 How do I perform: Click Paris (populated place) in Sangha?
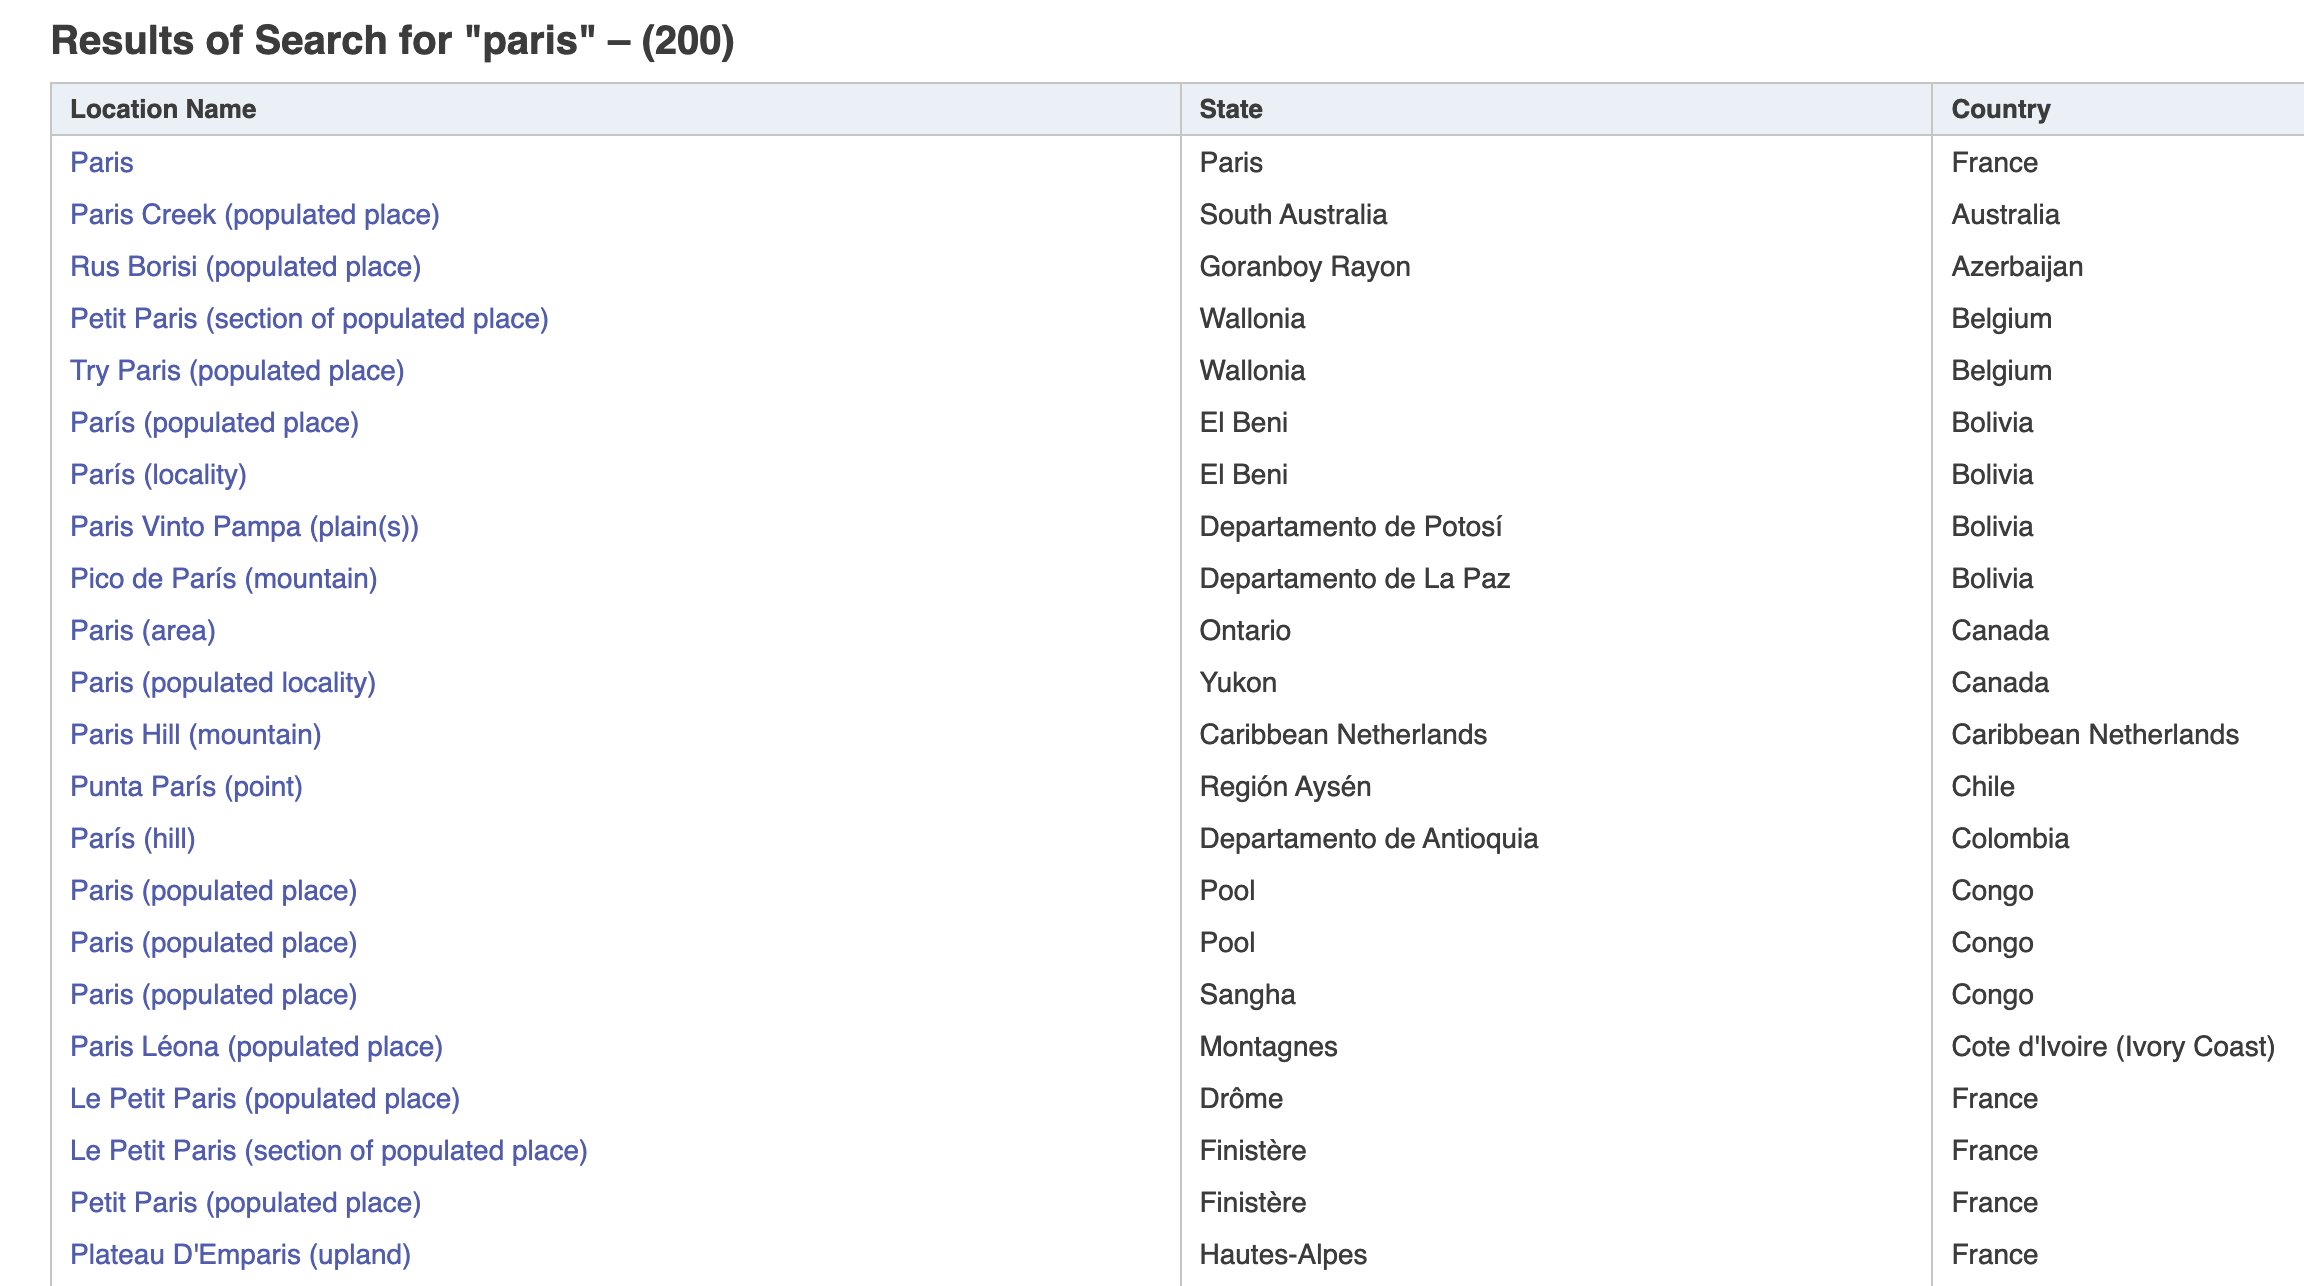pyautogui.click(x=213, y=994)
